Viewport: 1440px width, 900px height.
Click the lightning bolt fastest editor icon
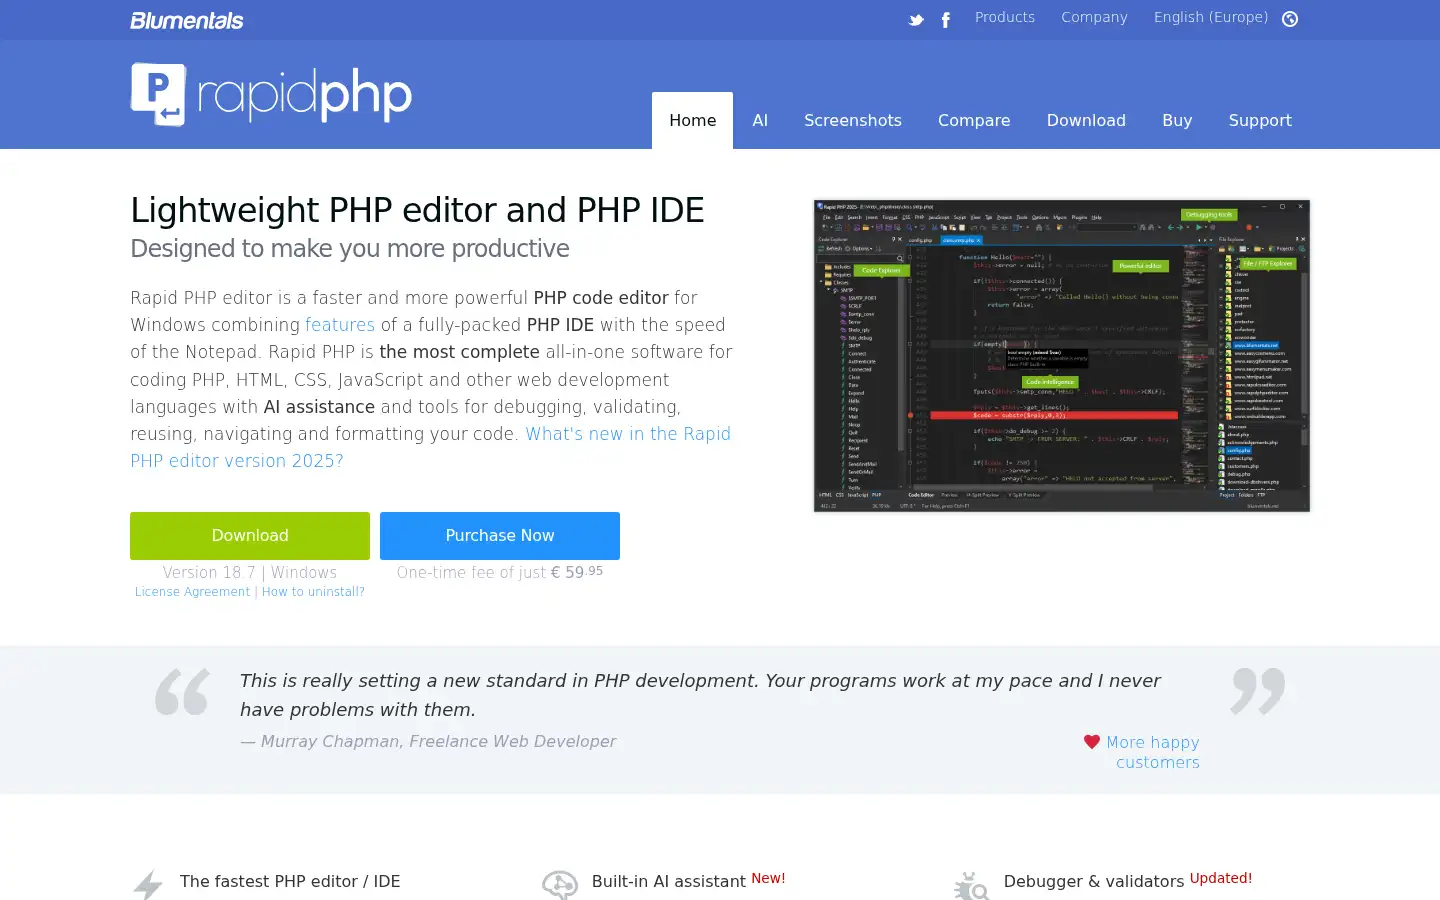pos(148,884)
